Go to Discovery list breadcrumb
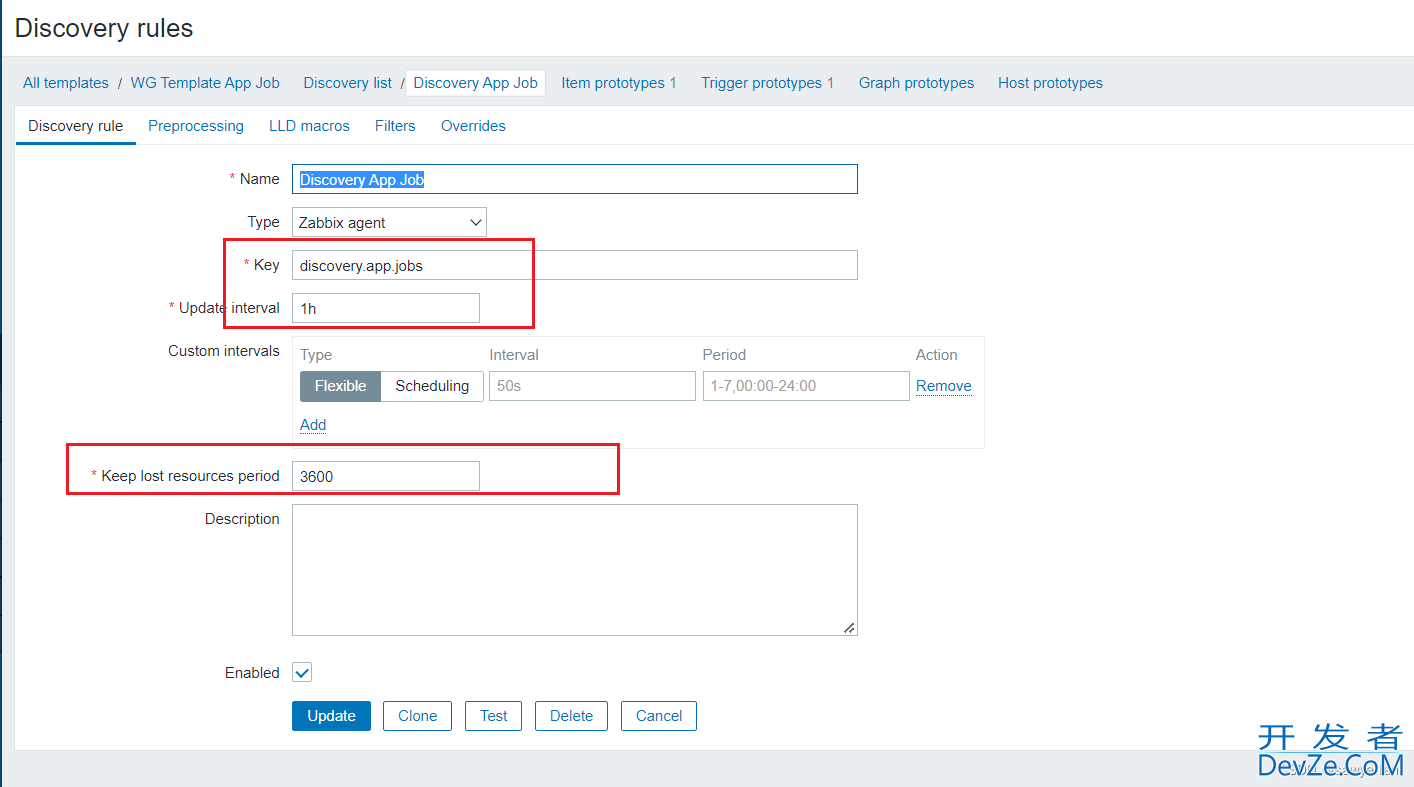The height and width of the screenshot is (787, 1414). click(x=348, y=83)
